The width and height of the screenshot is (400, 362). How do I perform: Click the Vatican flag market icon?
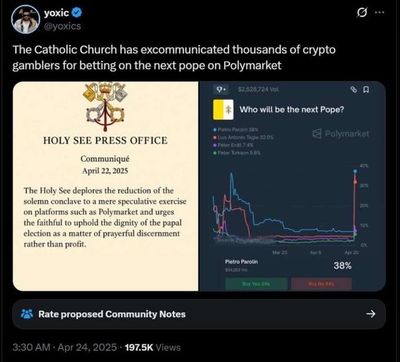223,109
